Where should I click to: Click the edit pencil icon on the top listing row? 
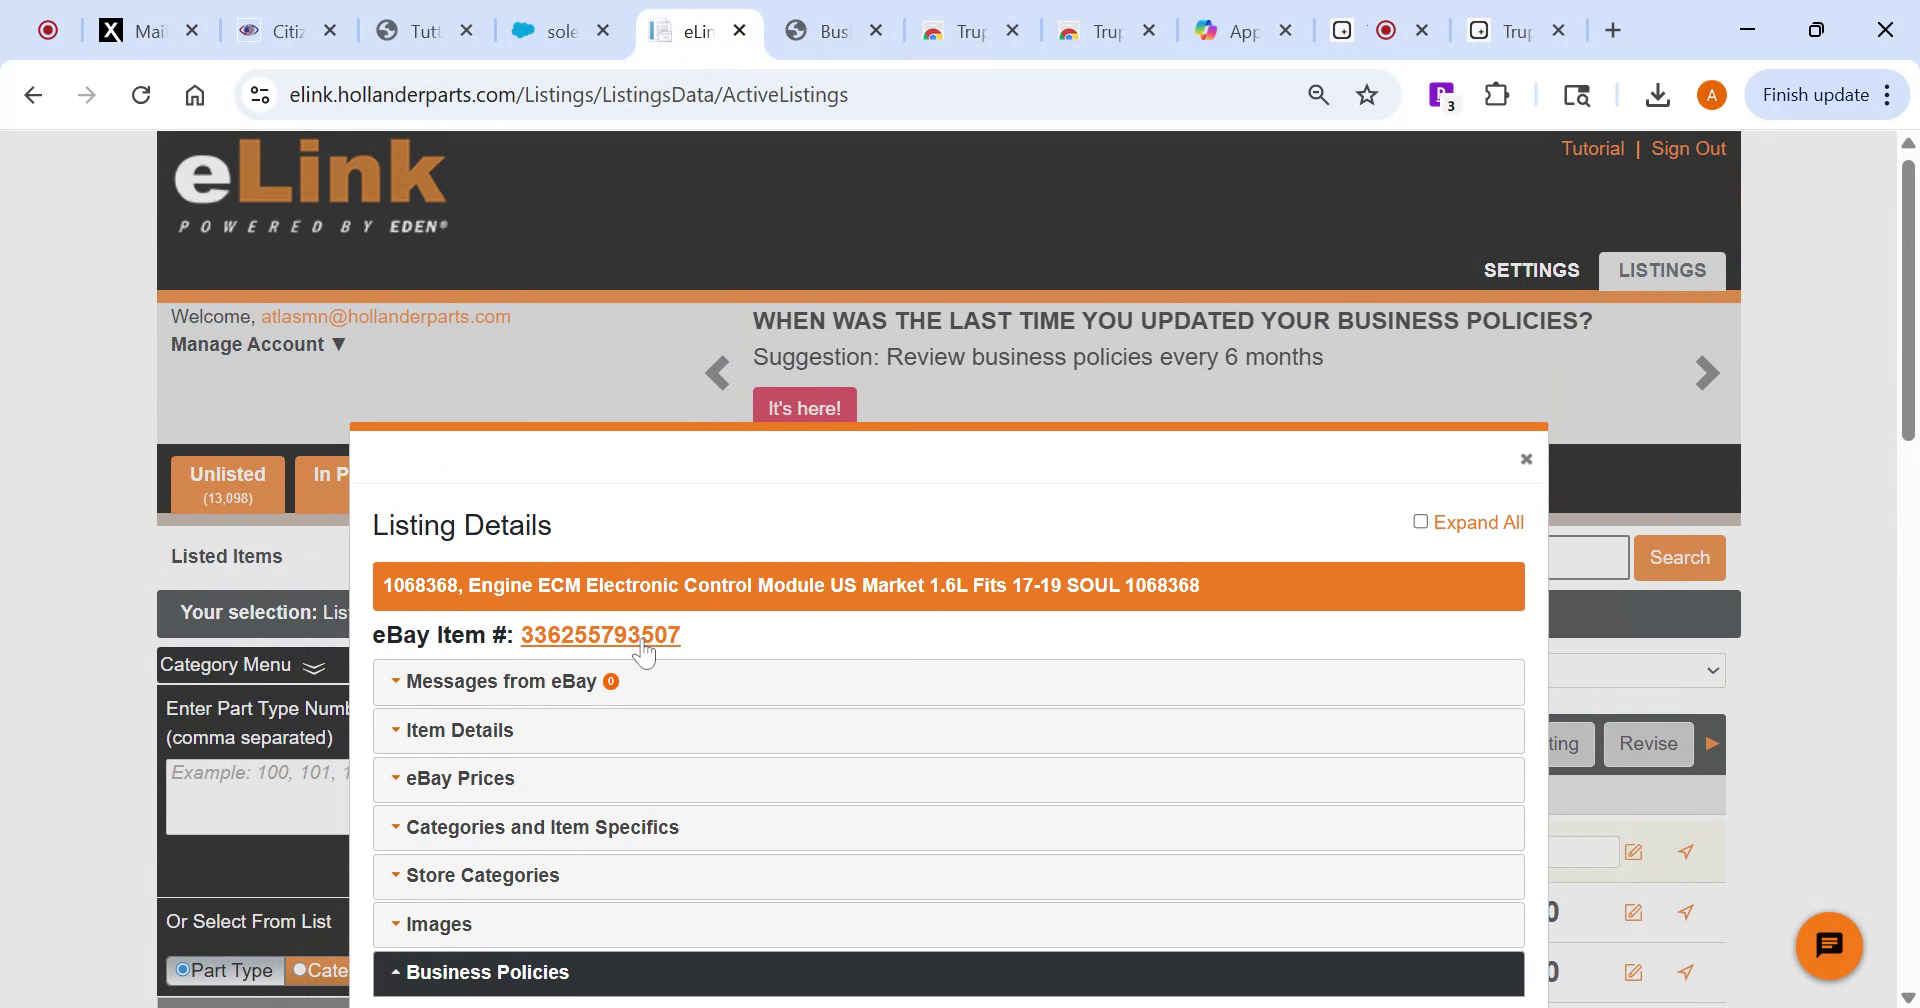coord(1634,851)
